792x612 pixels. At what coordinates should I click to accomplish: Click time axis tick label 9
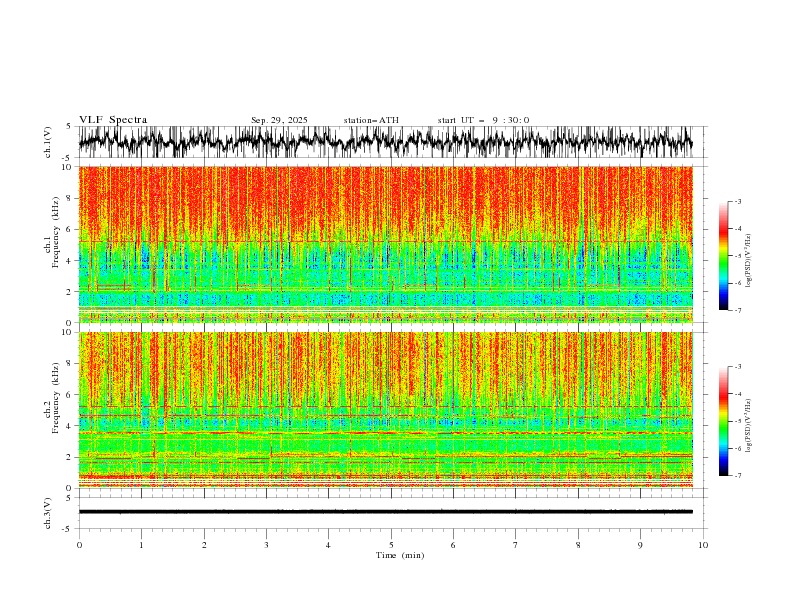(x=640, y=545)
